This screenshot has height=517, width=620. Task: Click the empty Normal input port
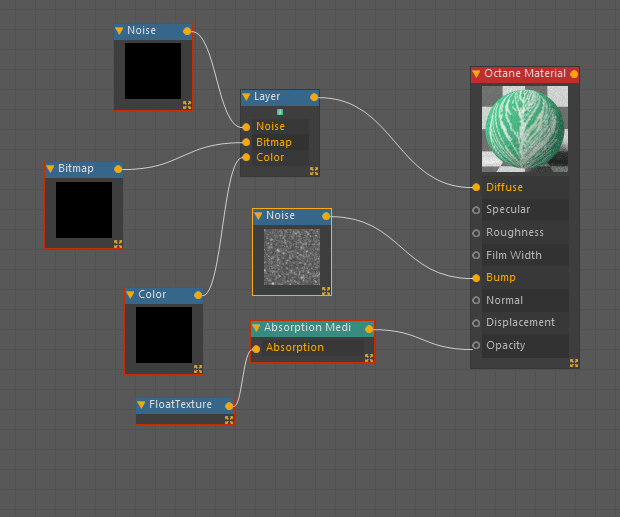click(476, 300)
